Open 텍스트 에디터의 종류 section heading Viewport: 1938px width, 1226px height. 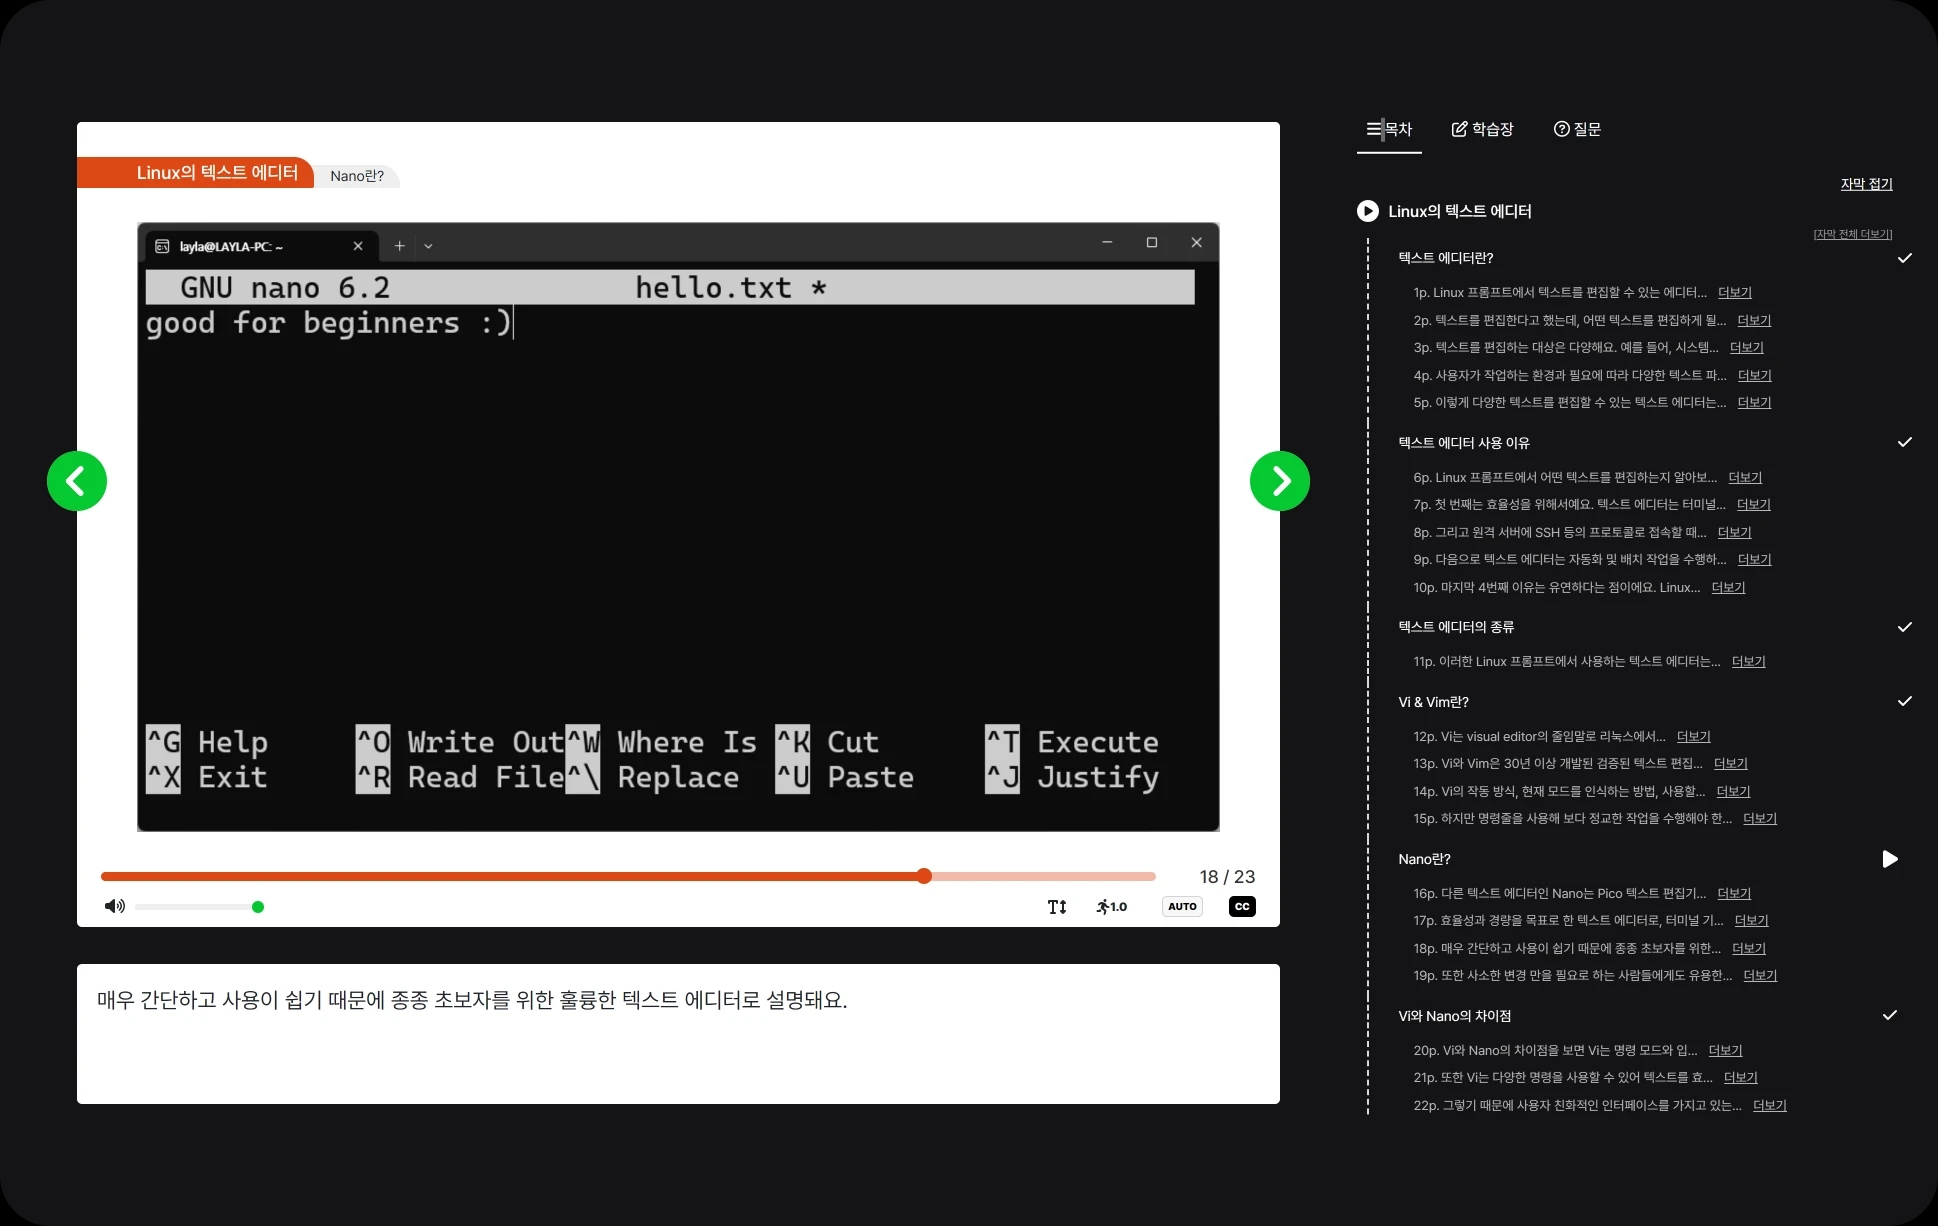coord(1455,627)
